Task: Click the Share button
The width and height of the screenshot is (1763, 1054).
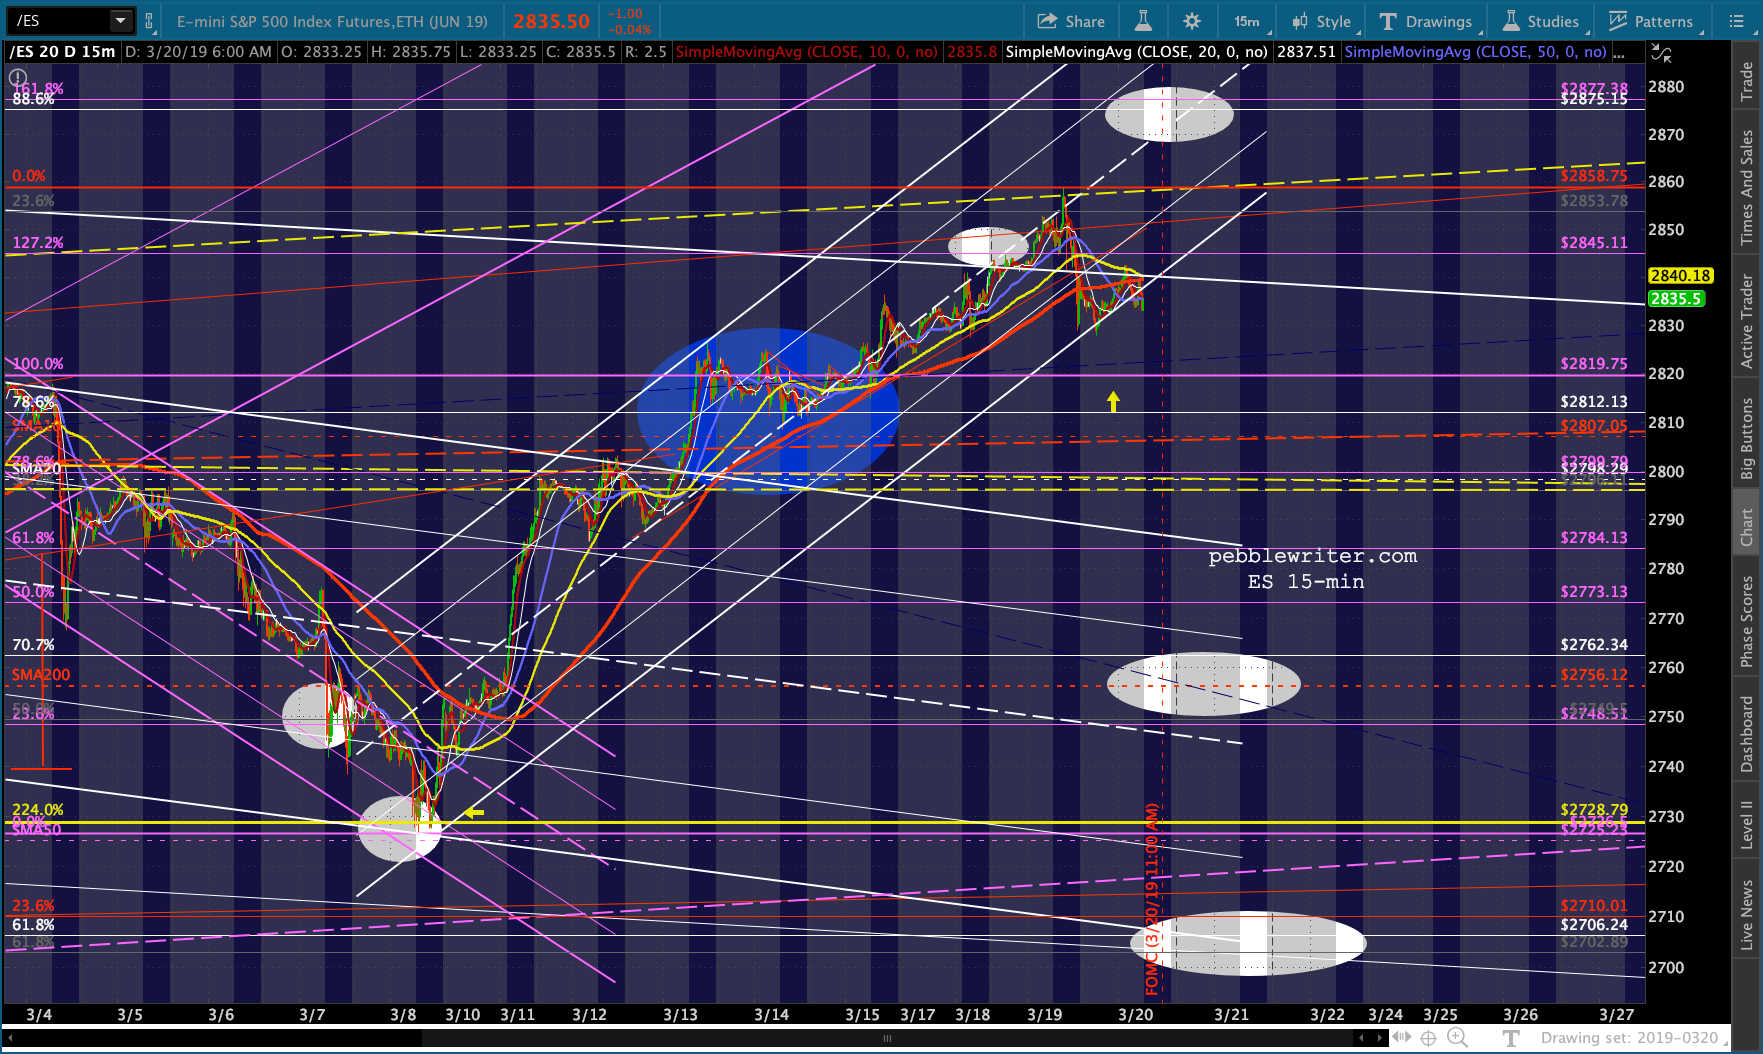Action: 1071,21
